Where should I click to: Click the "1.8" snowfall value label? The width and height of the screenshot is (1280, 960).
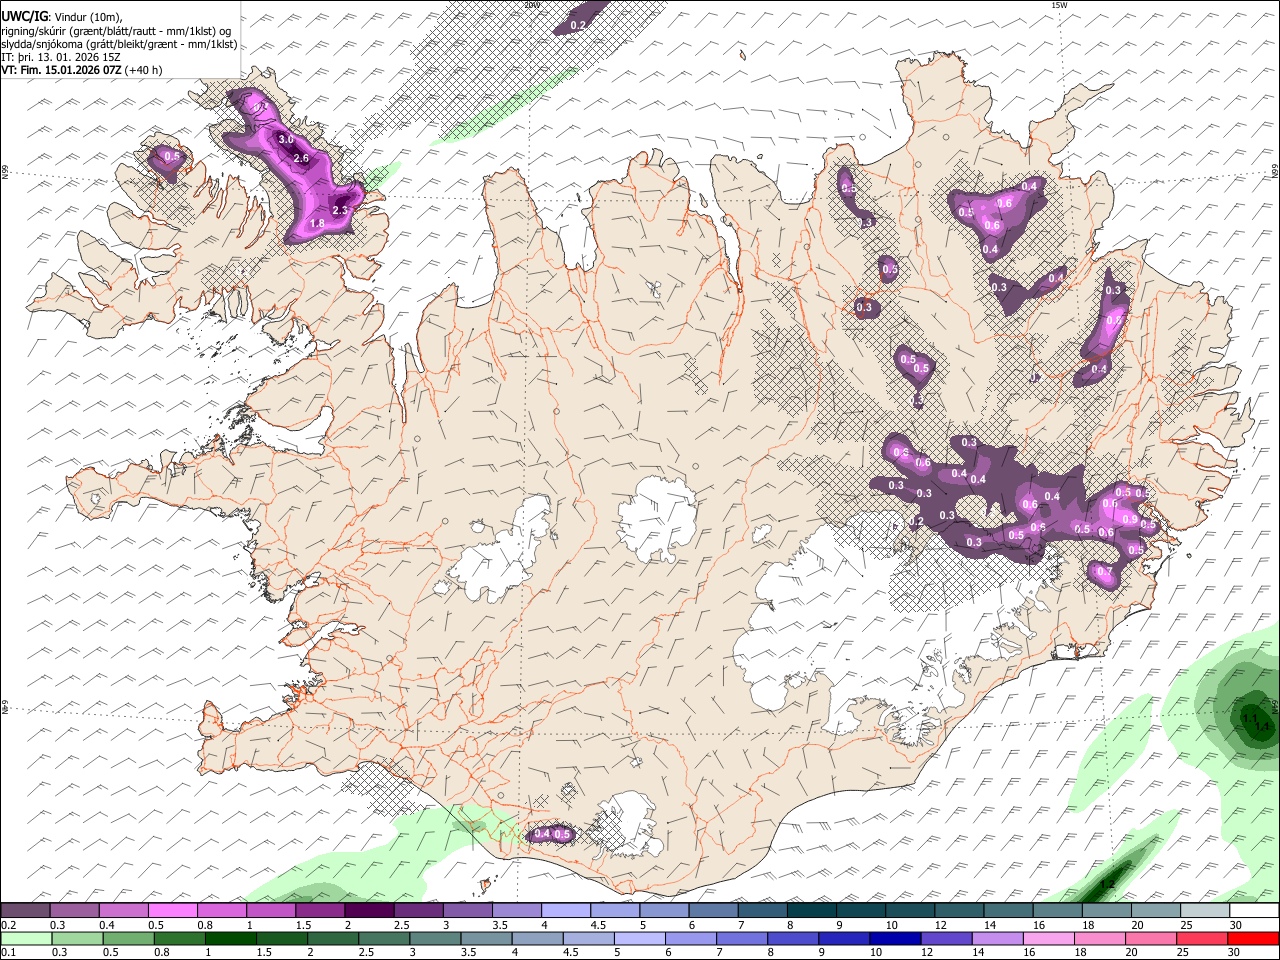click(317, 224)
